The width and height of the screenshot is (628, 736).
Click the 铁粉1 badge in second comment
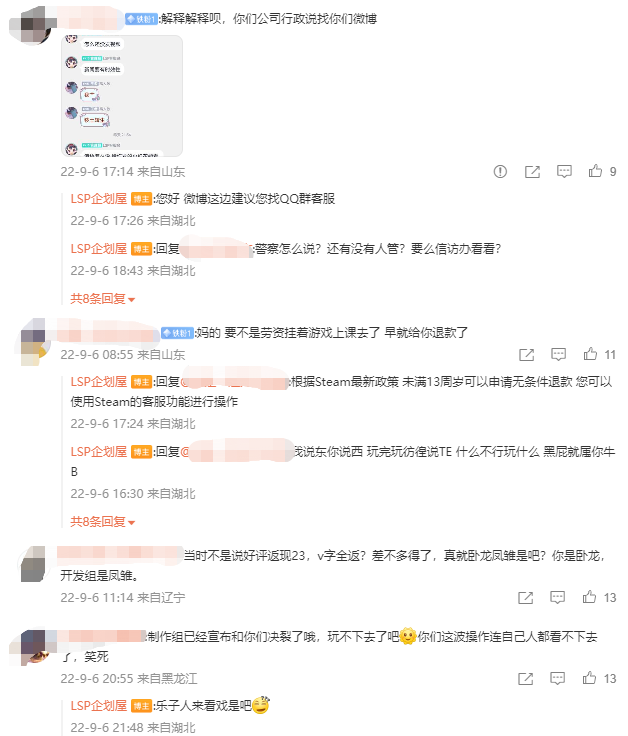[x=177, y=333]
